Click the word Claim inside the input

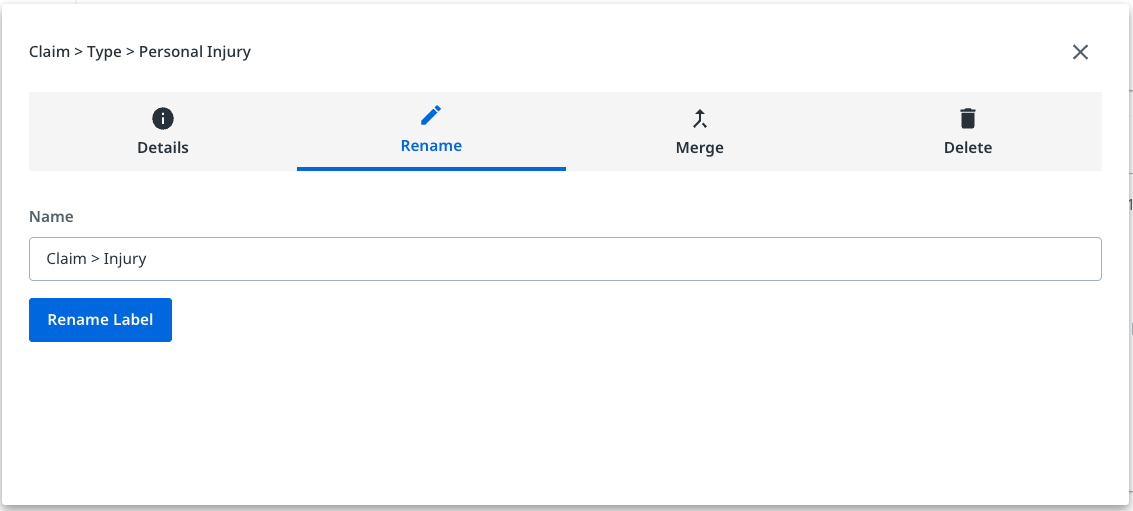click(66, 259)
